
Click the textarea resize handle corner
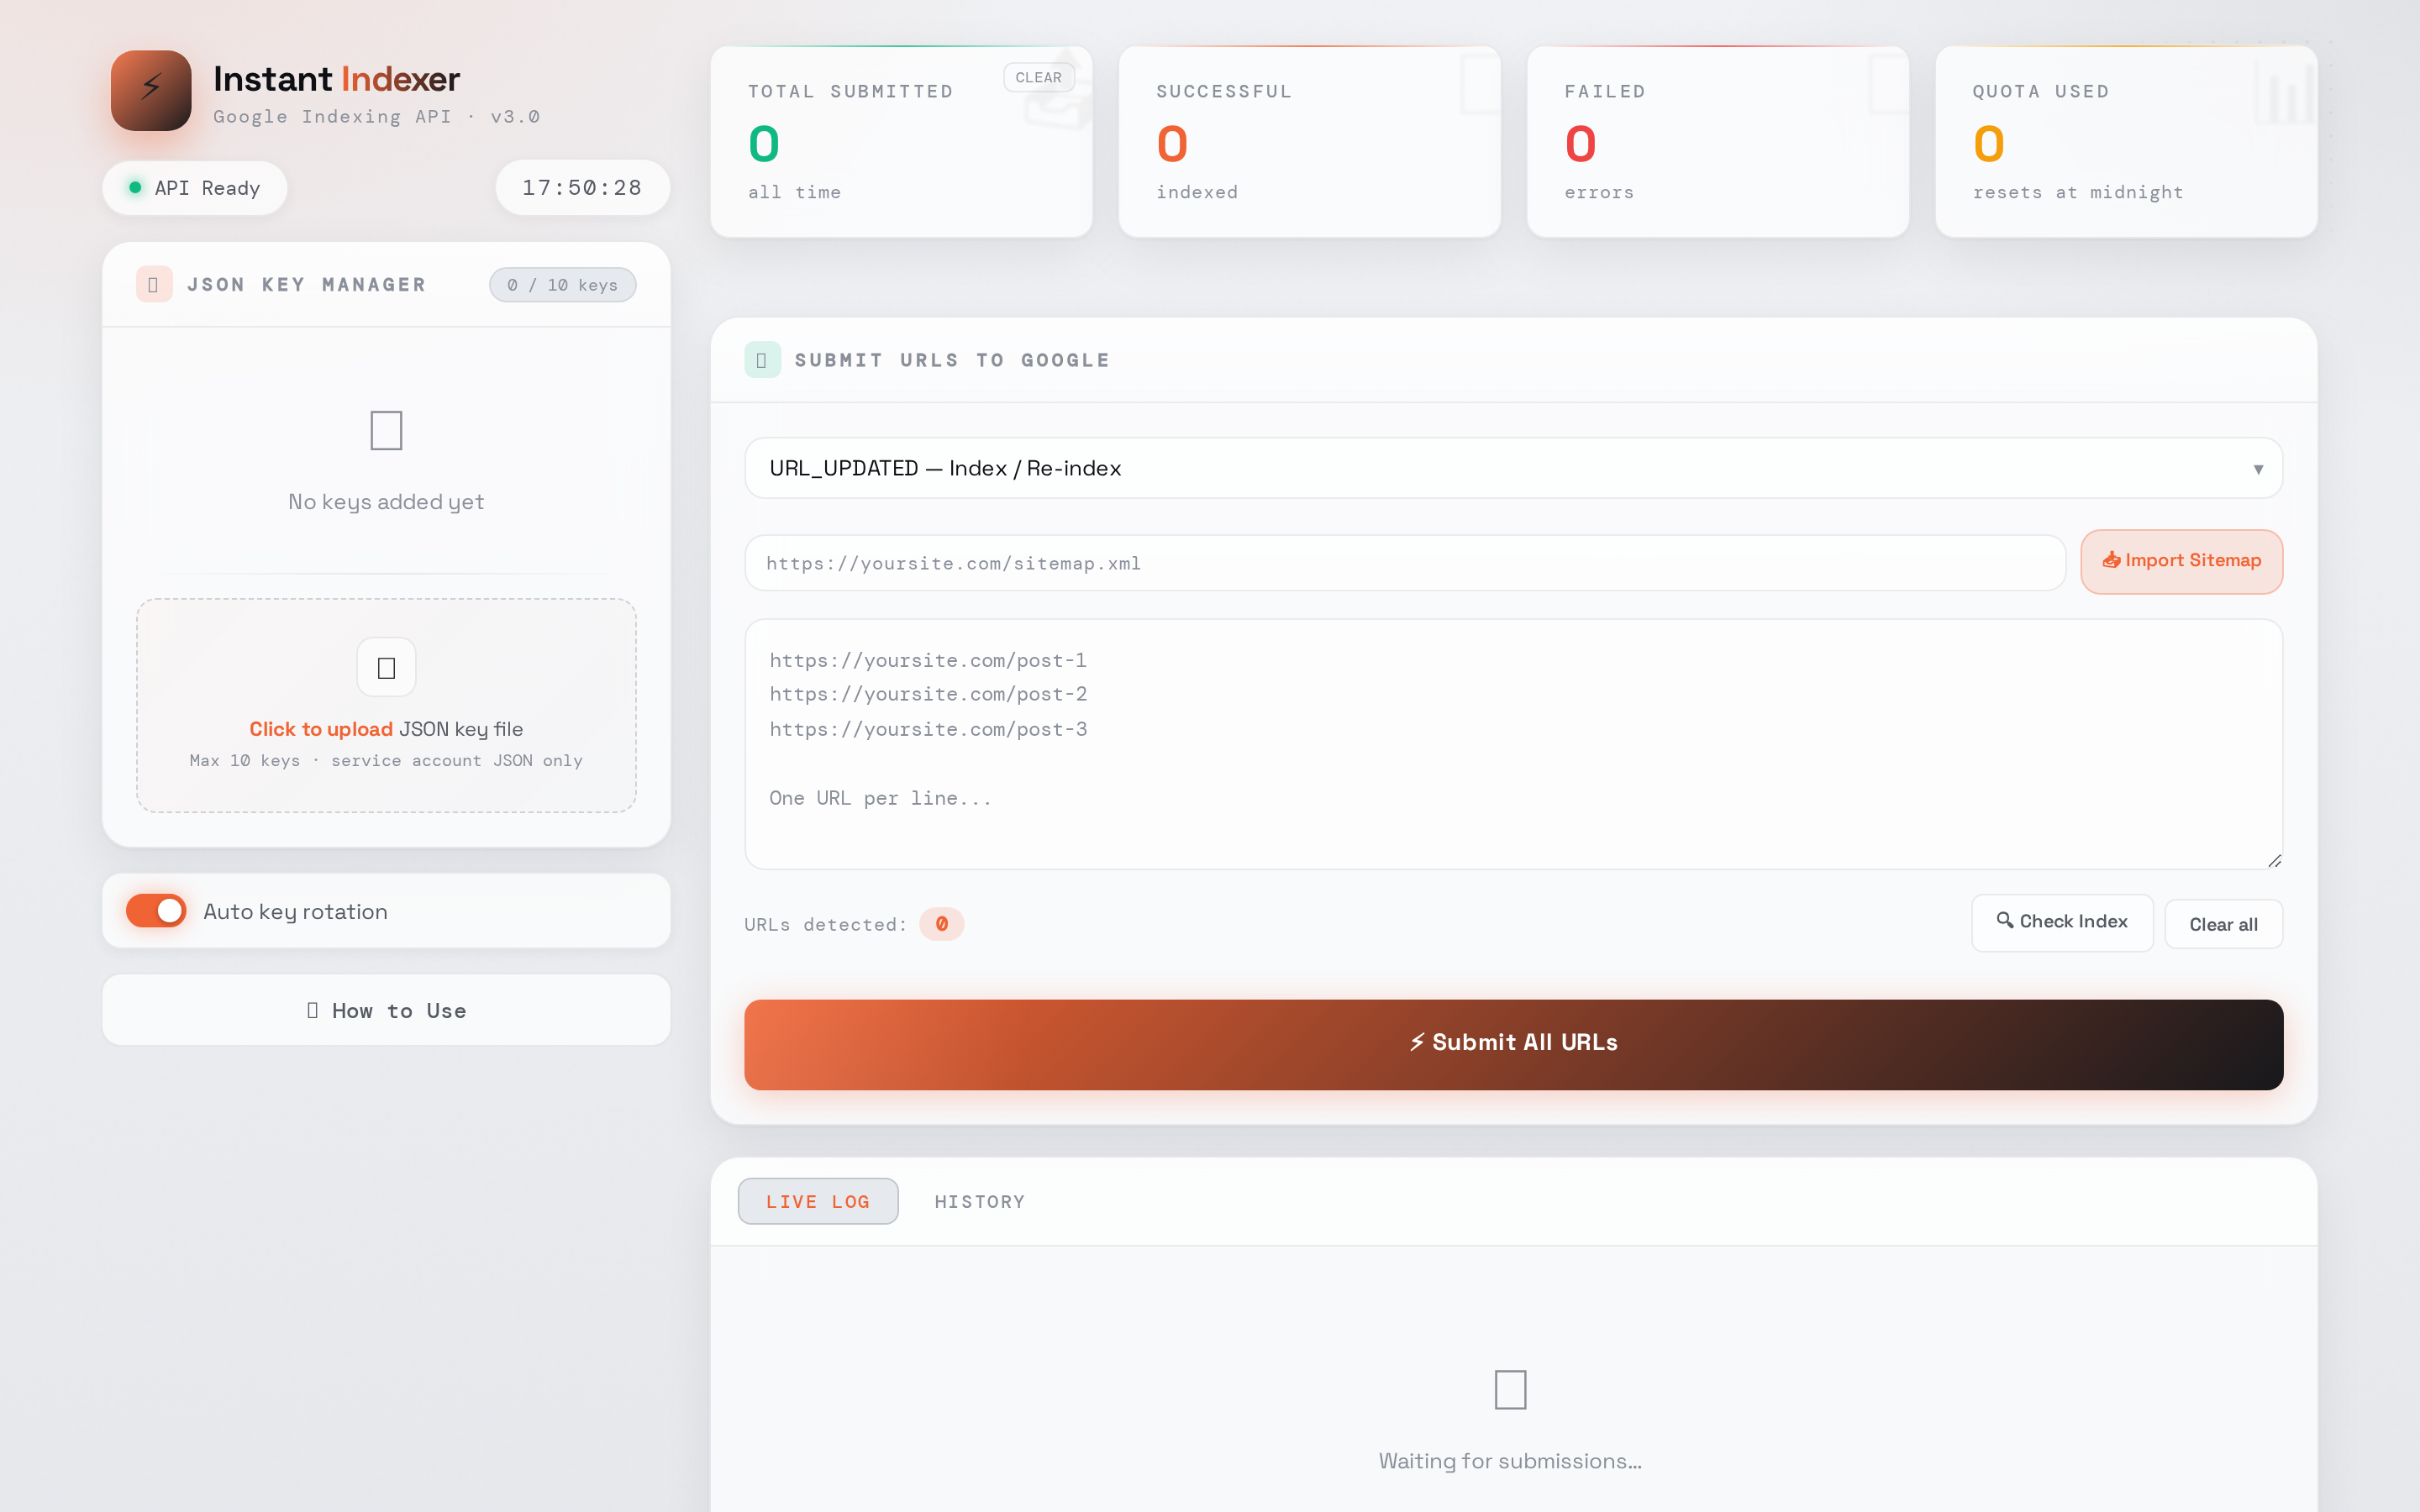2274,861
